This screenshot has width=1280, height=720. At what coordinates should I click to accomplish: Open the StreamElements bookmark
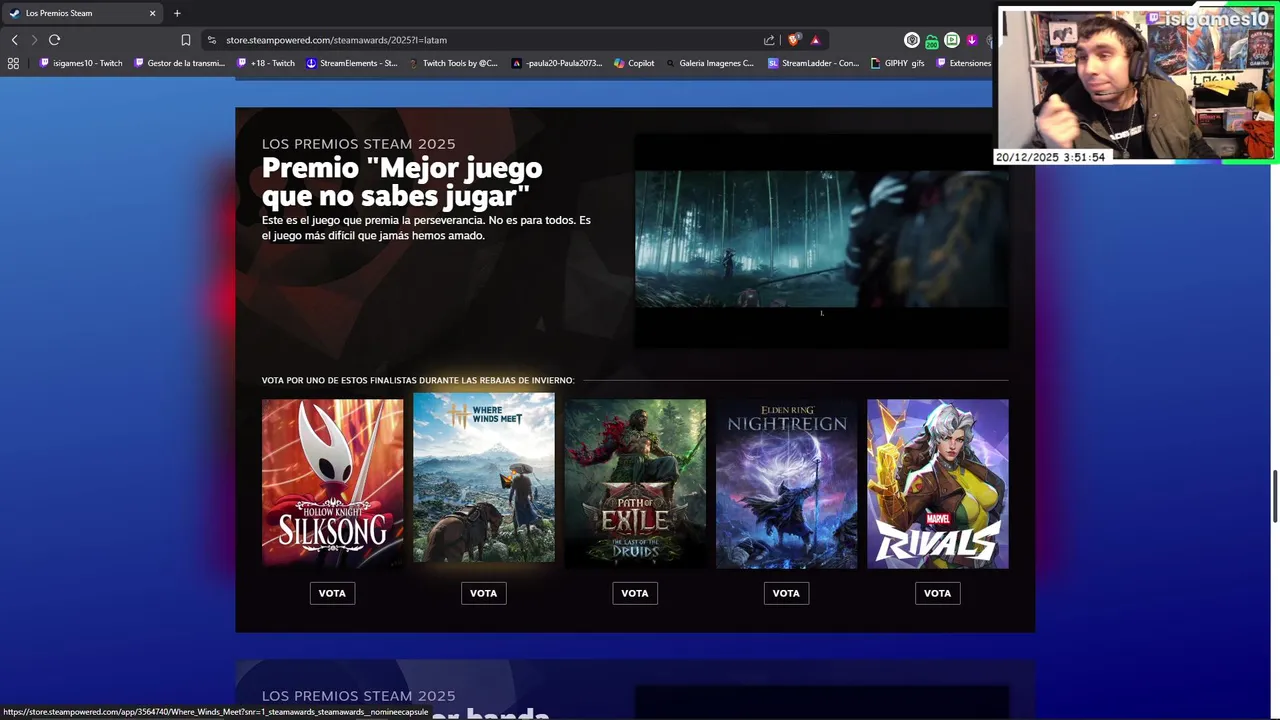352,63
